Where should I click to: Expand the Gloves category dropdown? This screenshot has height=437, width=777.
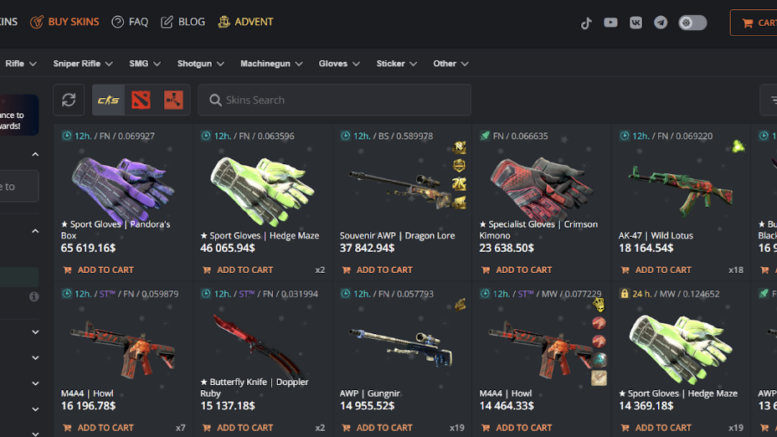coord(339,63)
